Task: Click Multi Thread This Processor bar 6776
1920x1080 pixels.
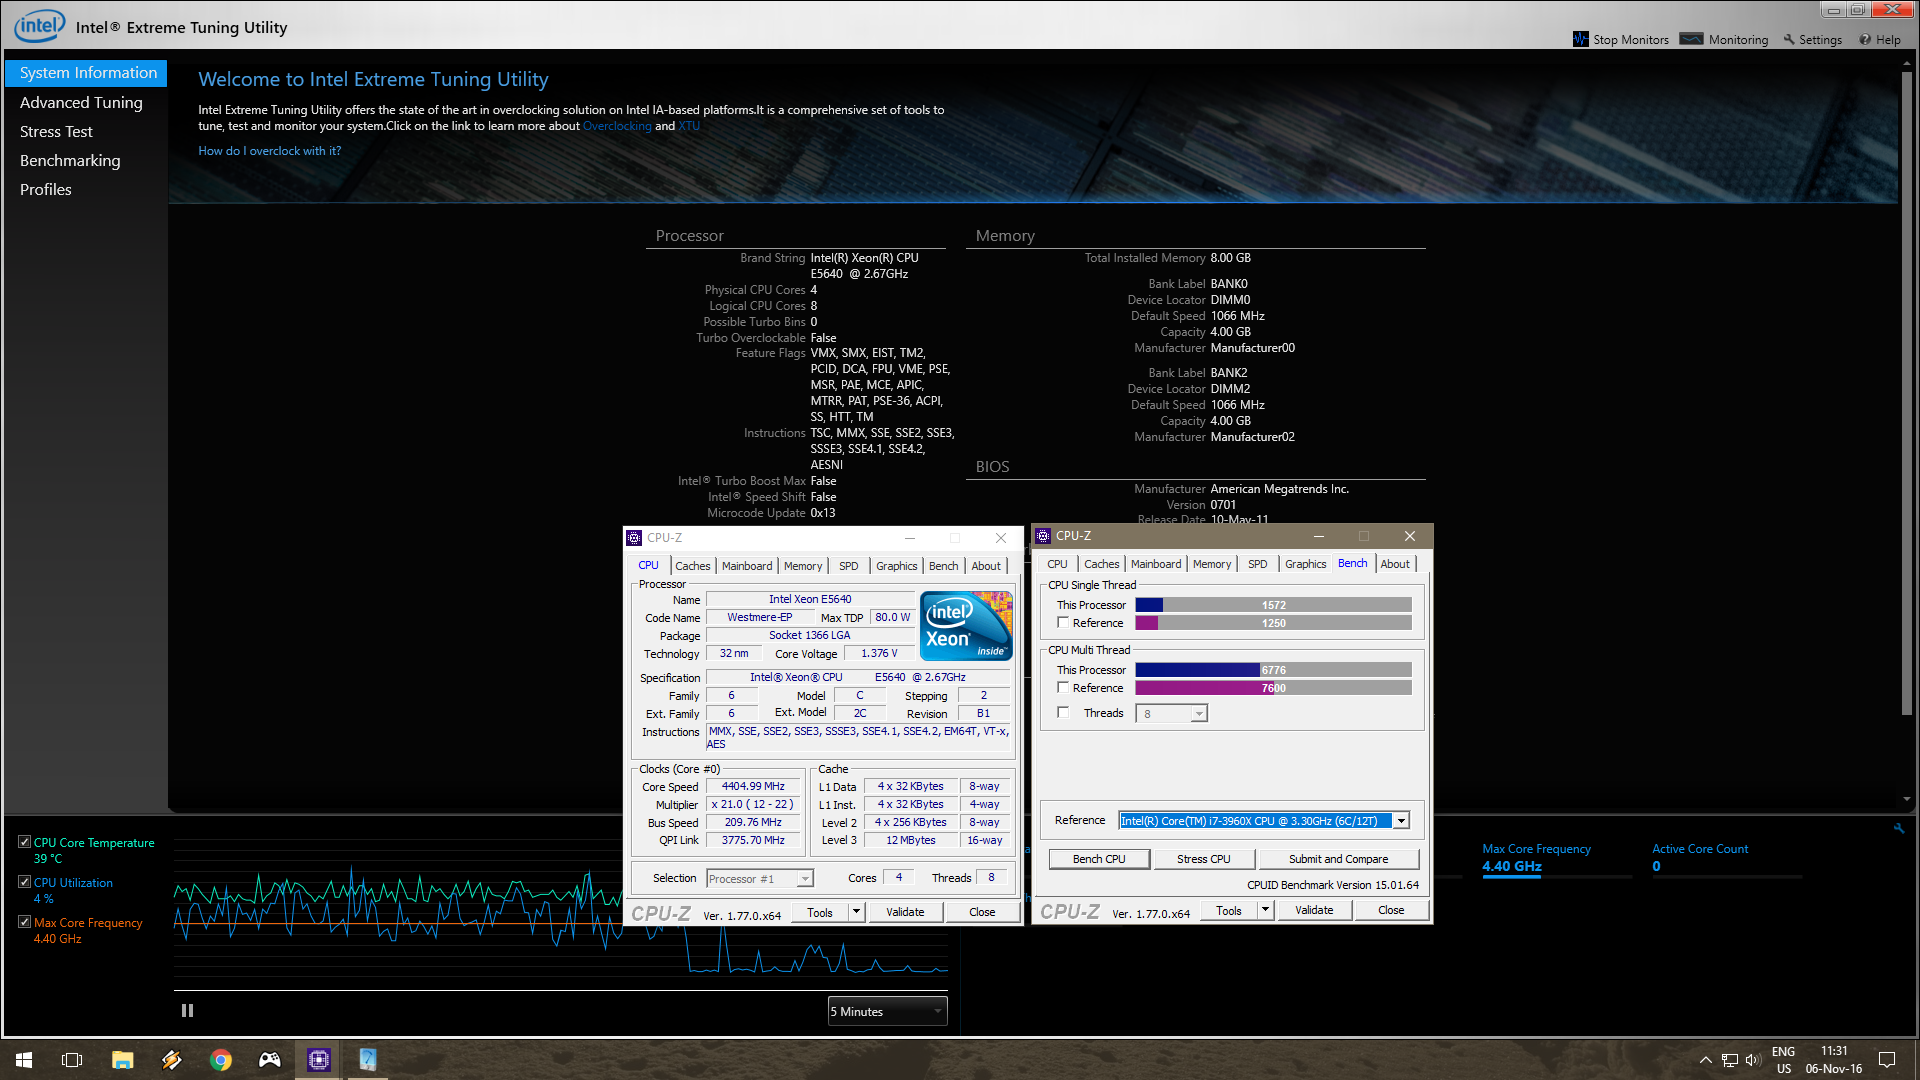Action: click(x=1273, y=670)
